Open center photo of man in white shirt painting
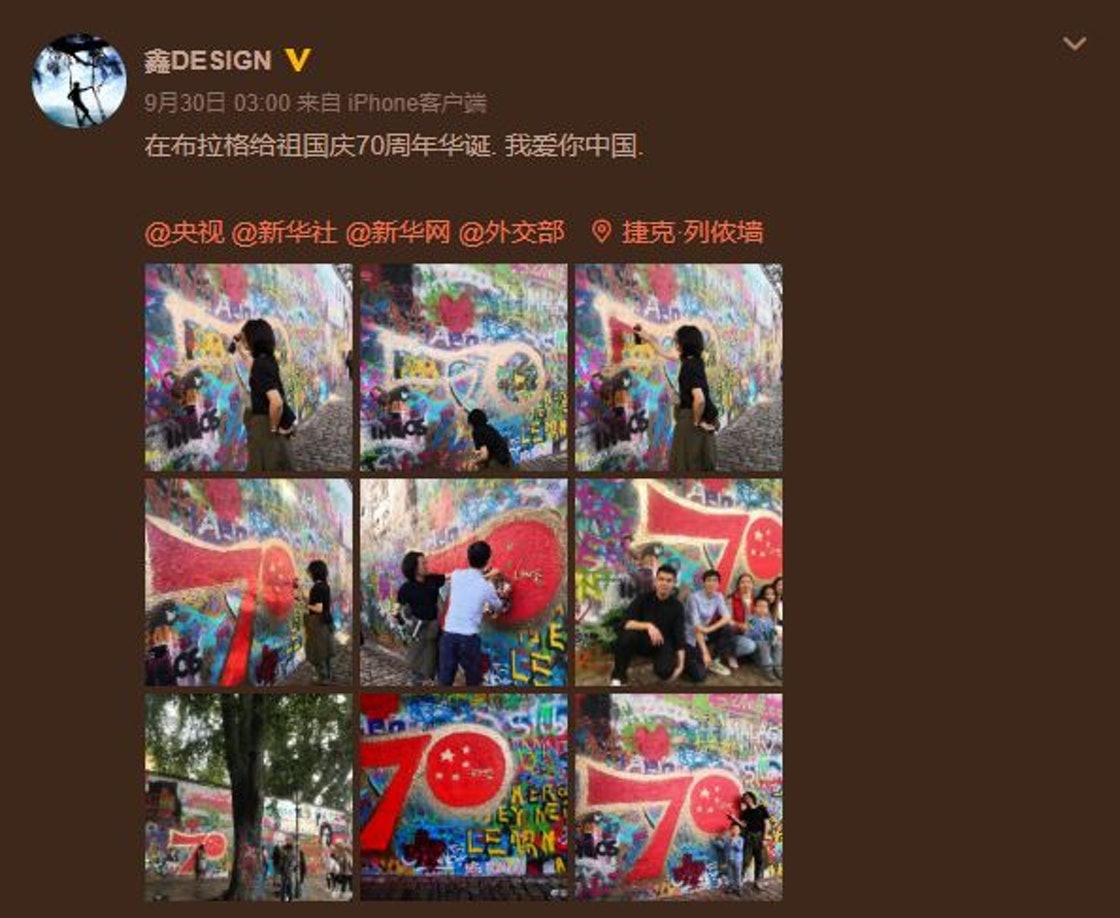This screenshot has width=1120, height=918. click(464, 582)
